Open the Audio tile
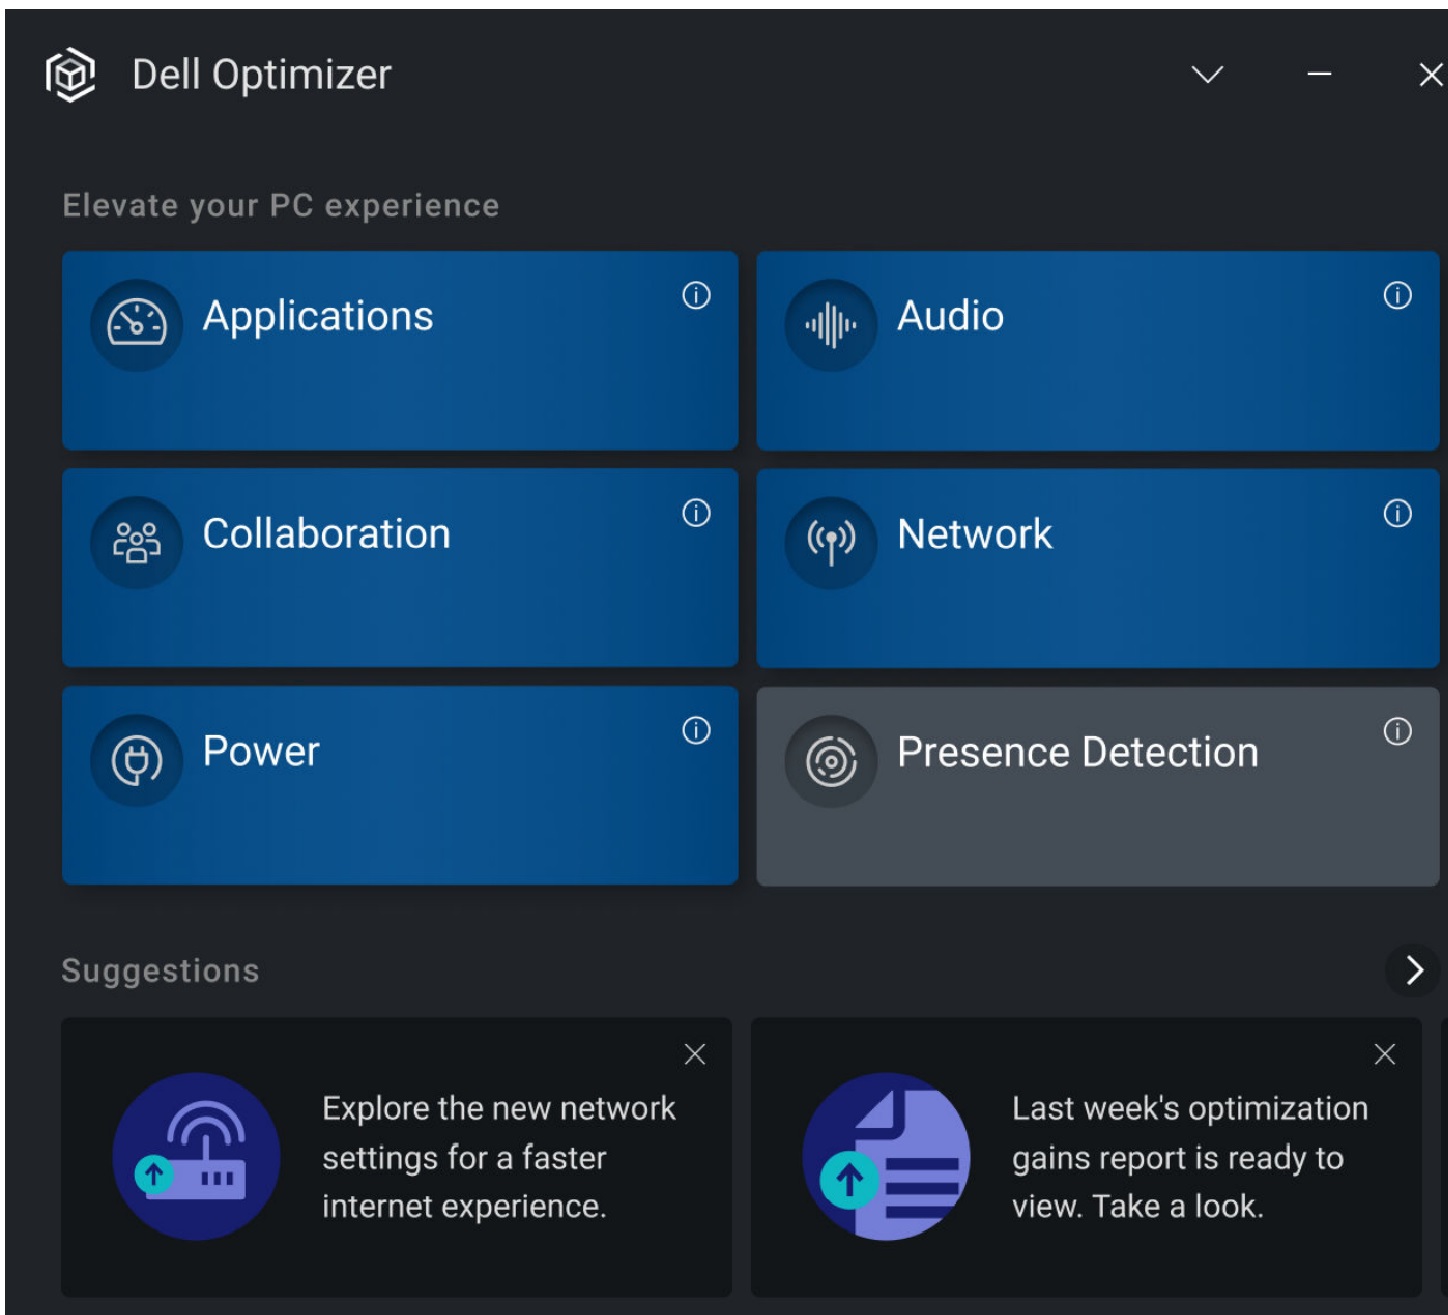Viewport: 1448px width, 1315px height. (x=1097, y=351)
